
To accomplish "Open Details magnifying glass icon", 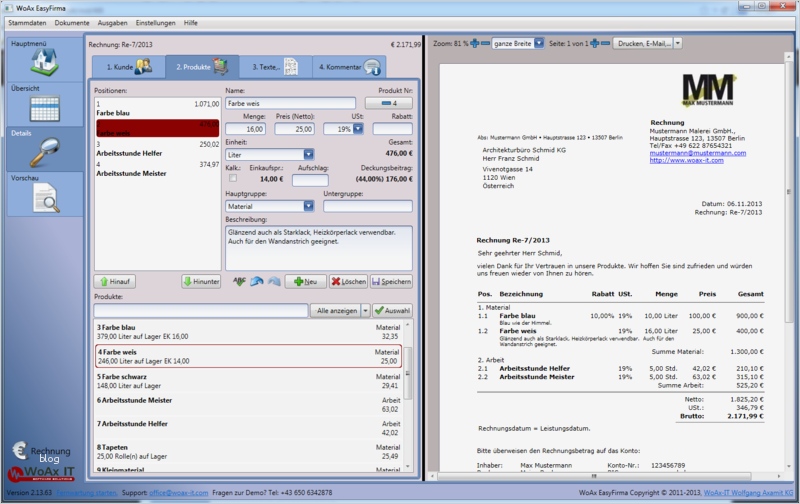I will coord(45,153).
